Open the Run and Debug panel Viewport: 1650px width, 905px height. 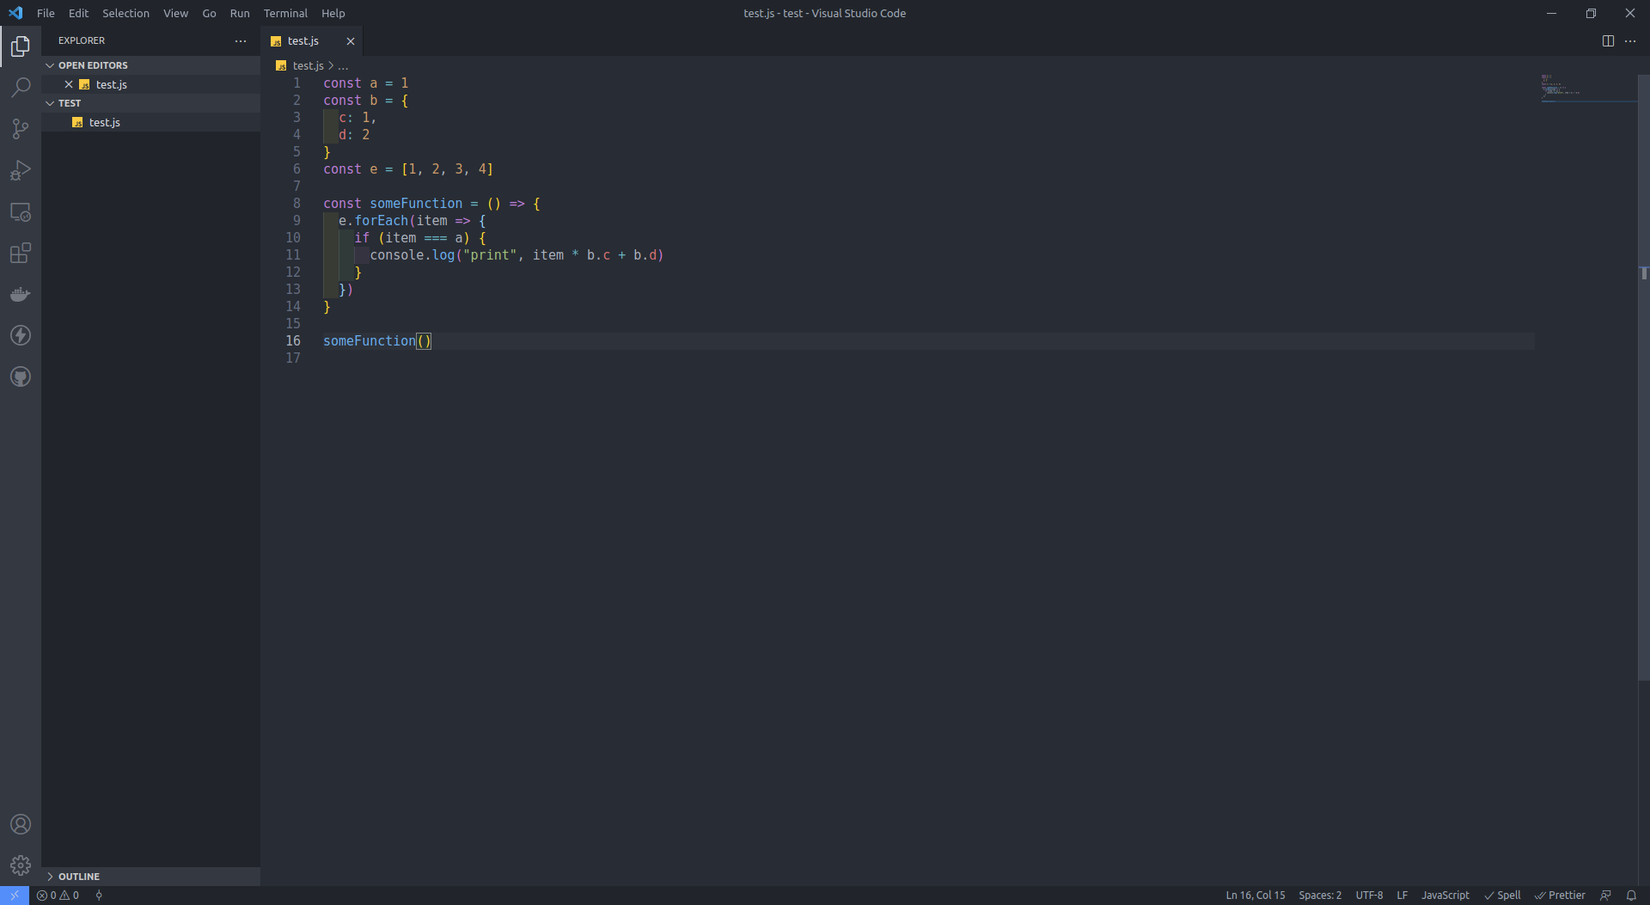pos(20,170)
